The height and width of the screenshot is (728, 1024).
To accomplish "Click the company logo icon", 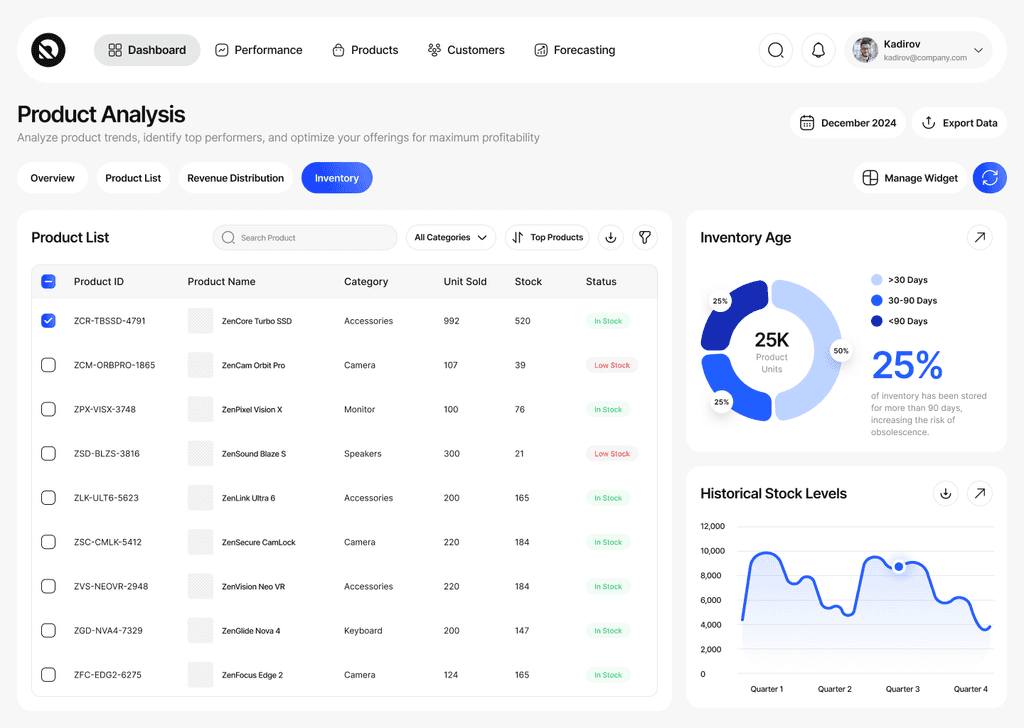I will [x=48, y=50].
